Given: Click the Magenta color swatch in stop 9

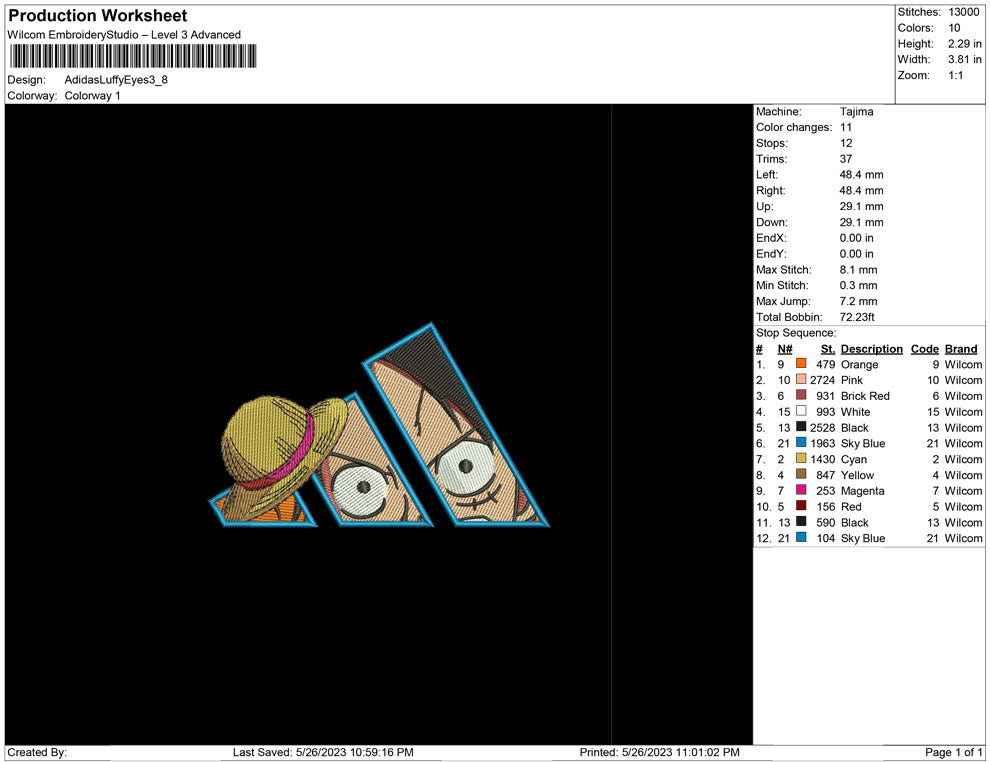Looking at the screenshot, I should click(801, 490).
